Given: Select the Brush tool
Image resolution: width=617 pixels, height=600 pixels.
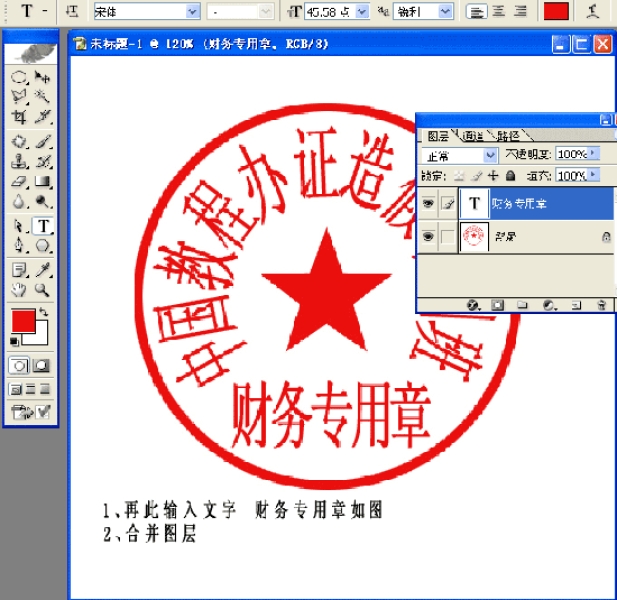Looking at the screenshot, I should pos(42,142).
